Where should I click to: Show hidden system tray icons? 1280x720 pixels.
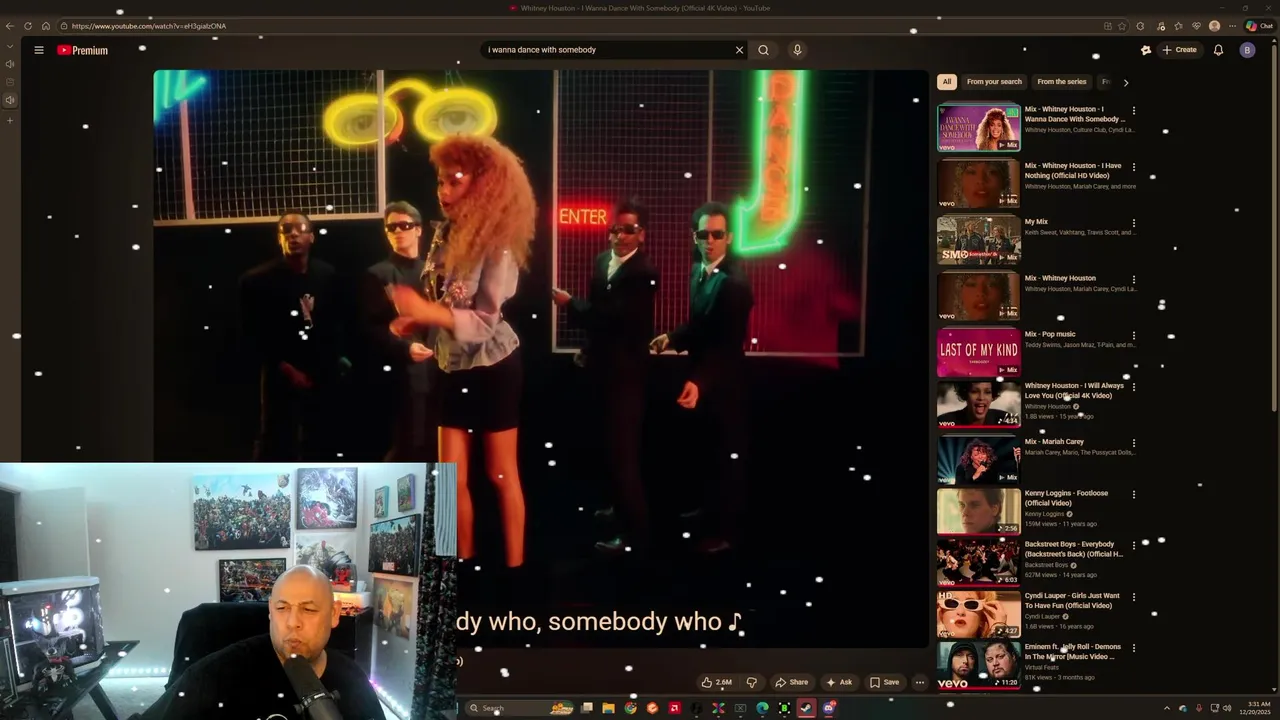pos(1166,708)
